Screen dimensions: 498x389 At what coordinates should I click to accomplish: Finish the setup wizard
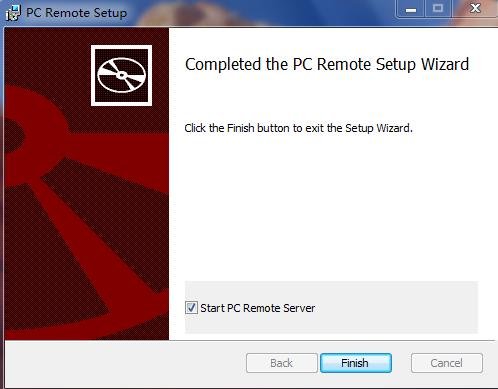[356, 363]
